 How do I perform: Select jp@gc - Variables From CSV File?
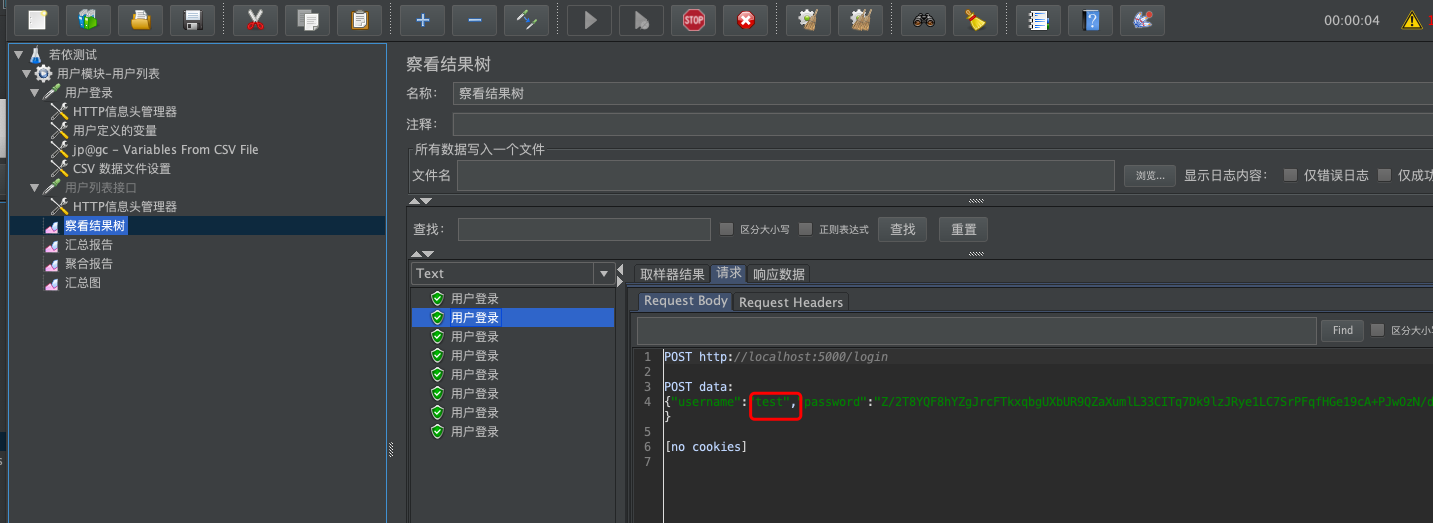(165, 149)
